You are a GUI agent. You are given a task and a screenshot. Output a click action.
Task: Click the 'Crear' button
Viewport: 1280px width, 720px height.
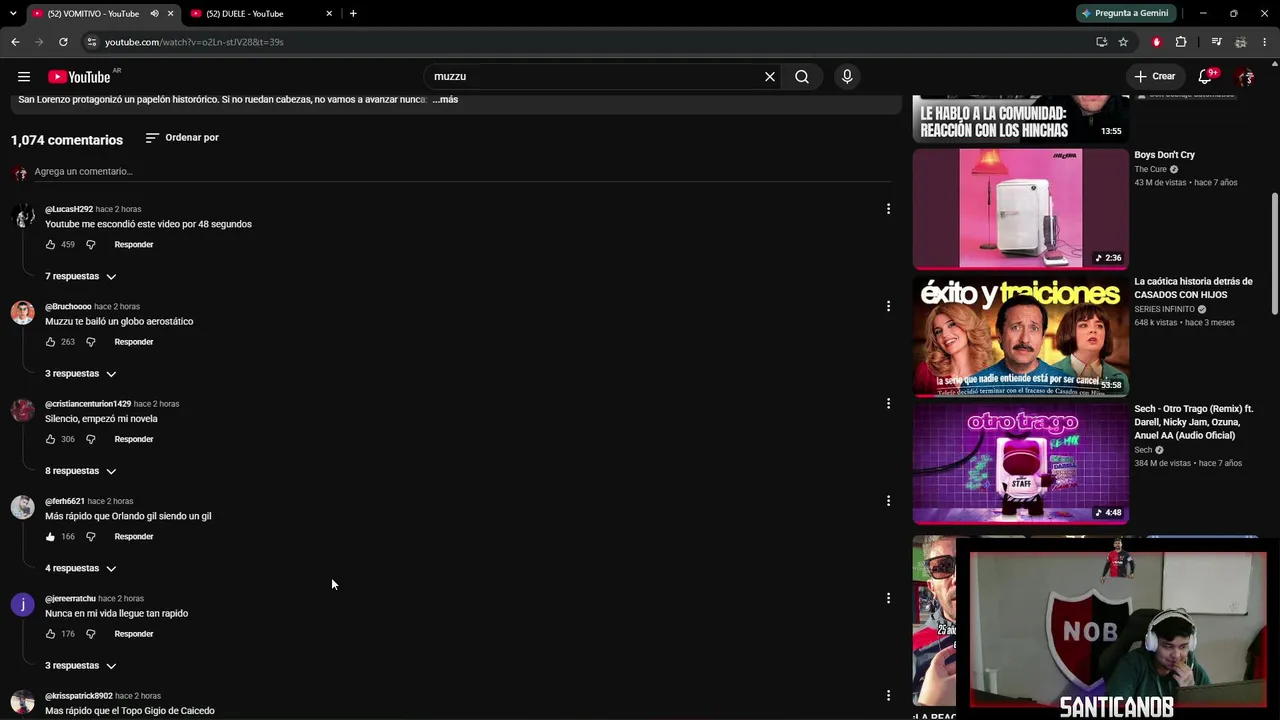coord(1154,77)
